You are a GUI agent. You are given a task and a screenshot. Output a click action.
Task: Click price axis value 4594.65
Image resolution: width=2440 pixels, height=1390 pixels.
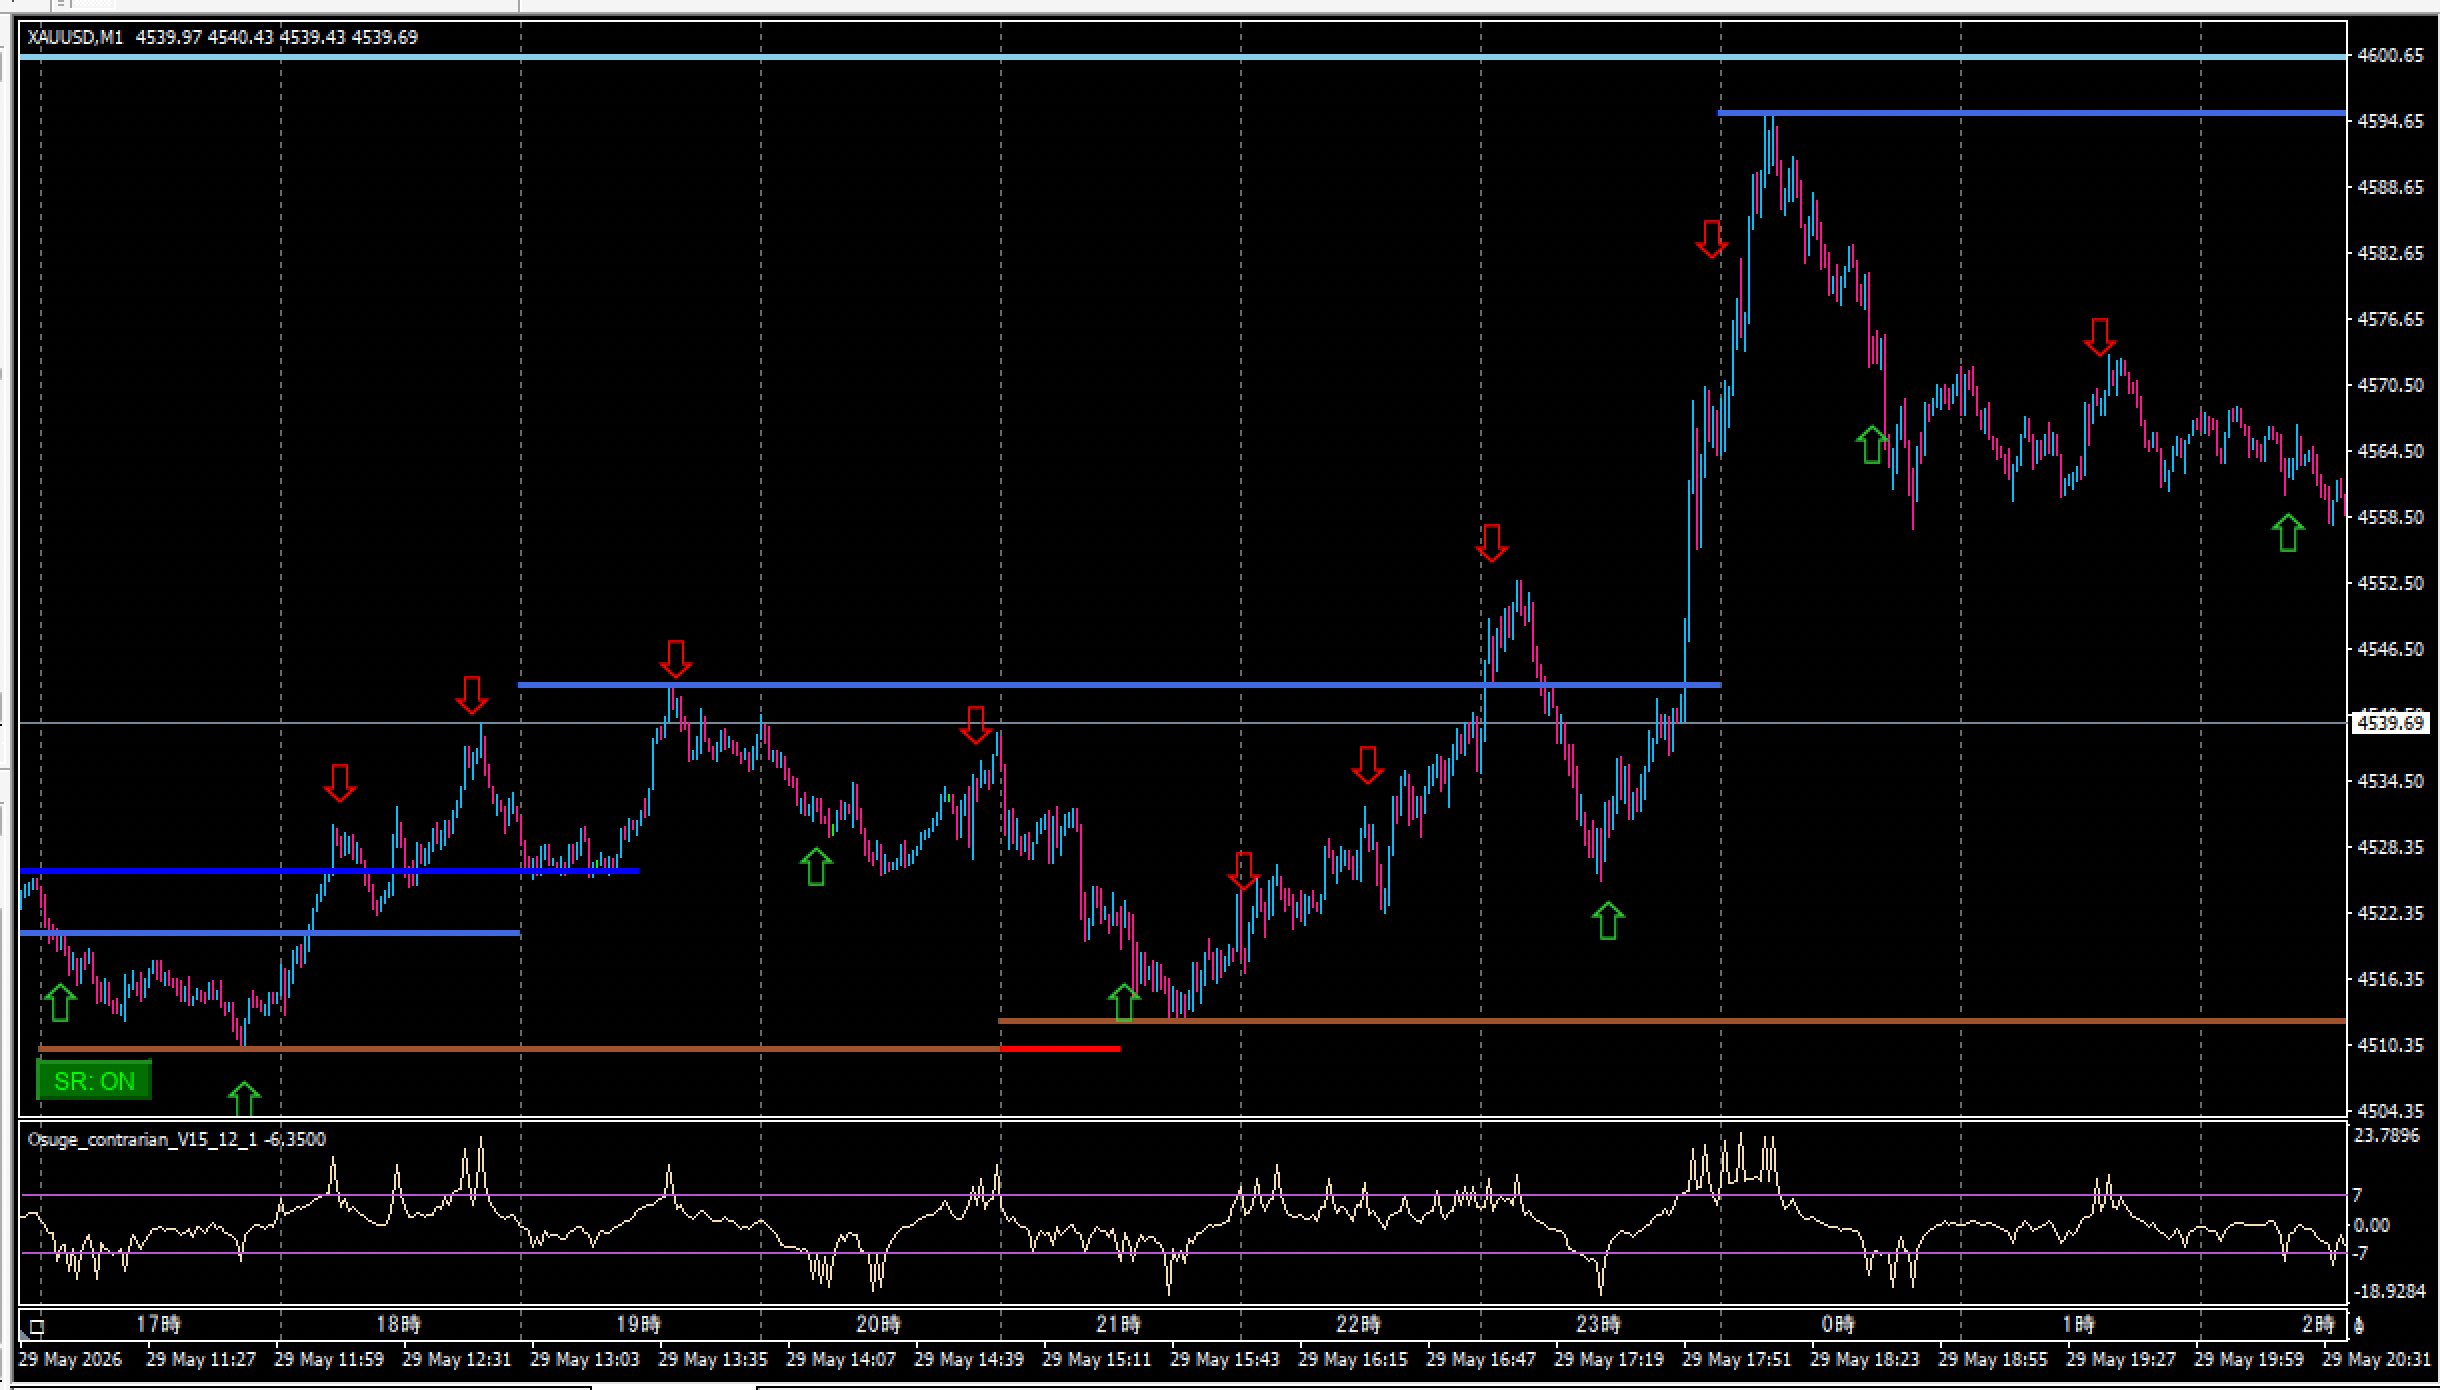coord(2390,121)
